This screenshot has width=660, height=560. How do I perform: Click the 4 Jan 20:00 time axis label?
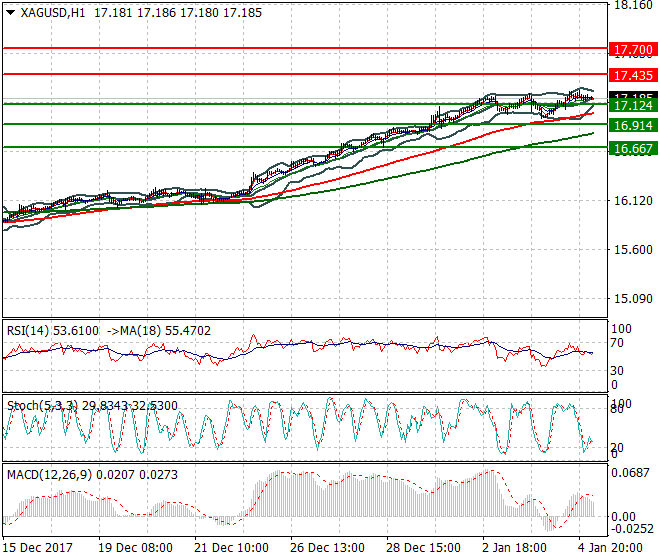tap(610, 548)
